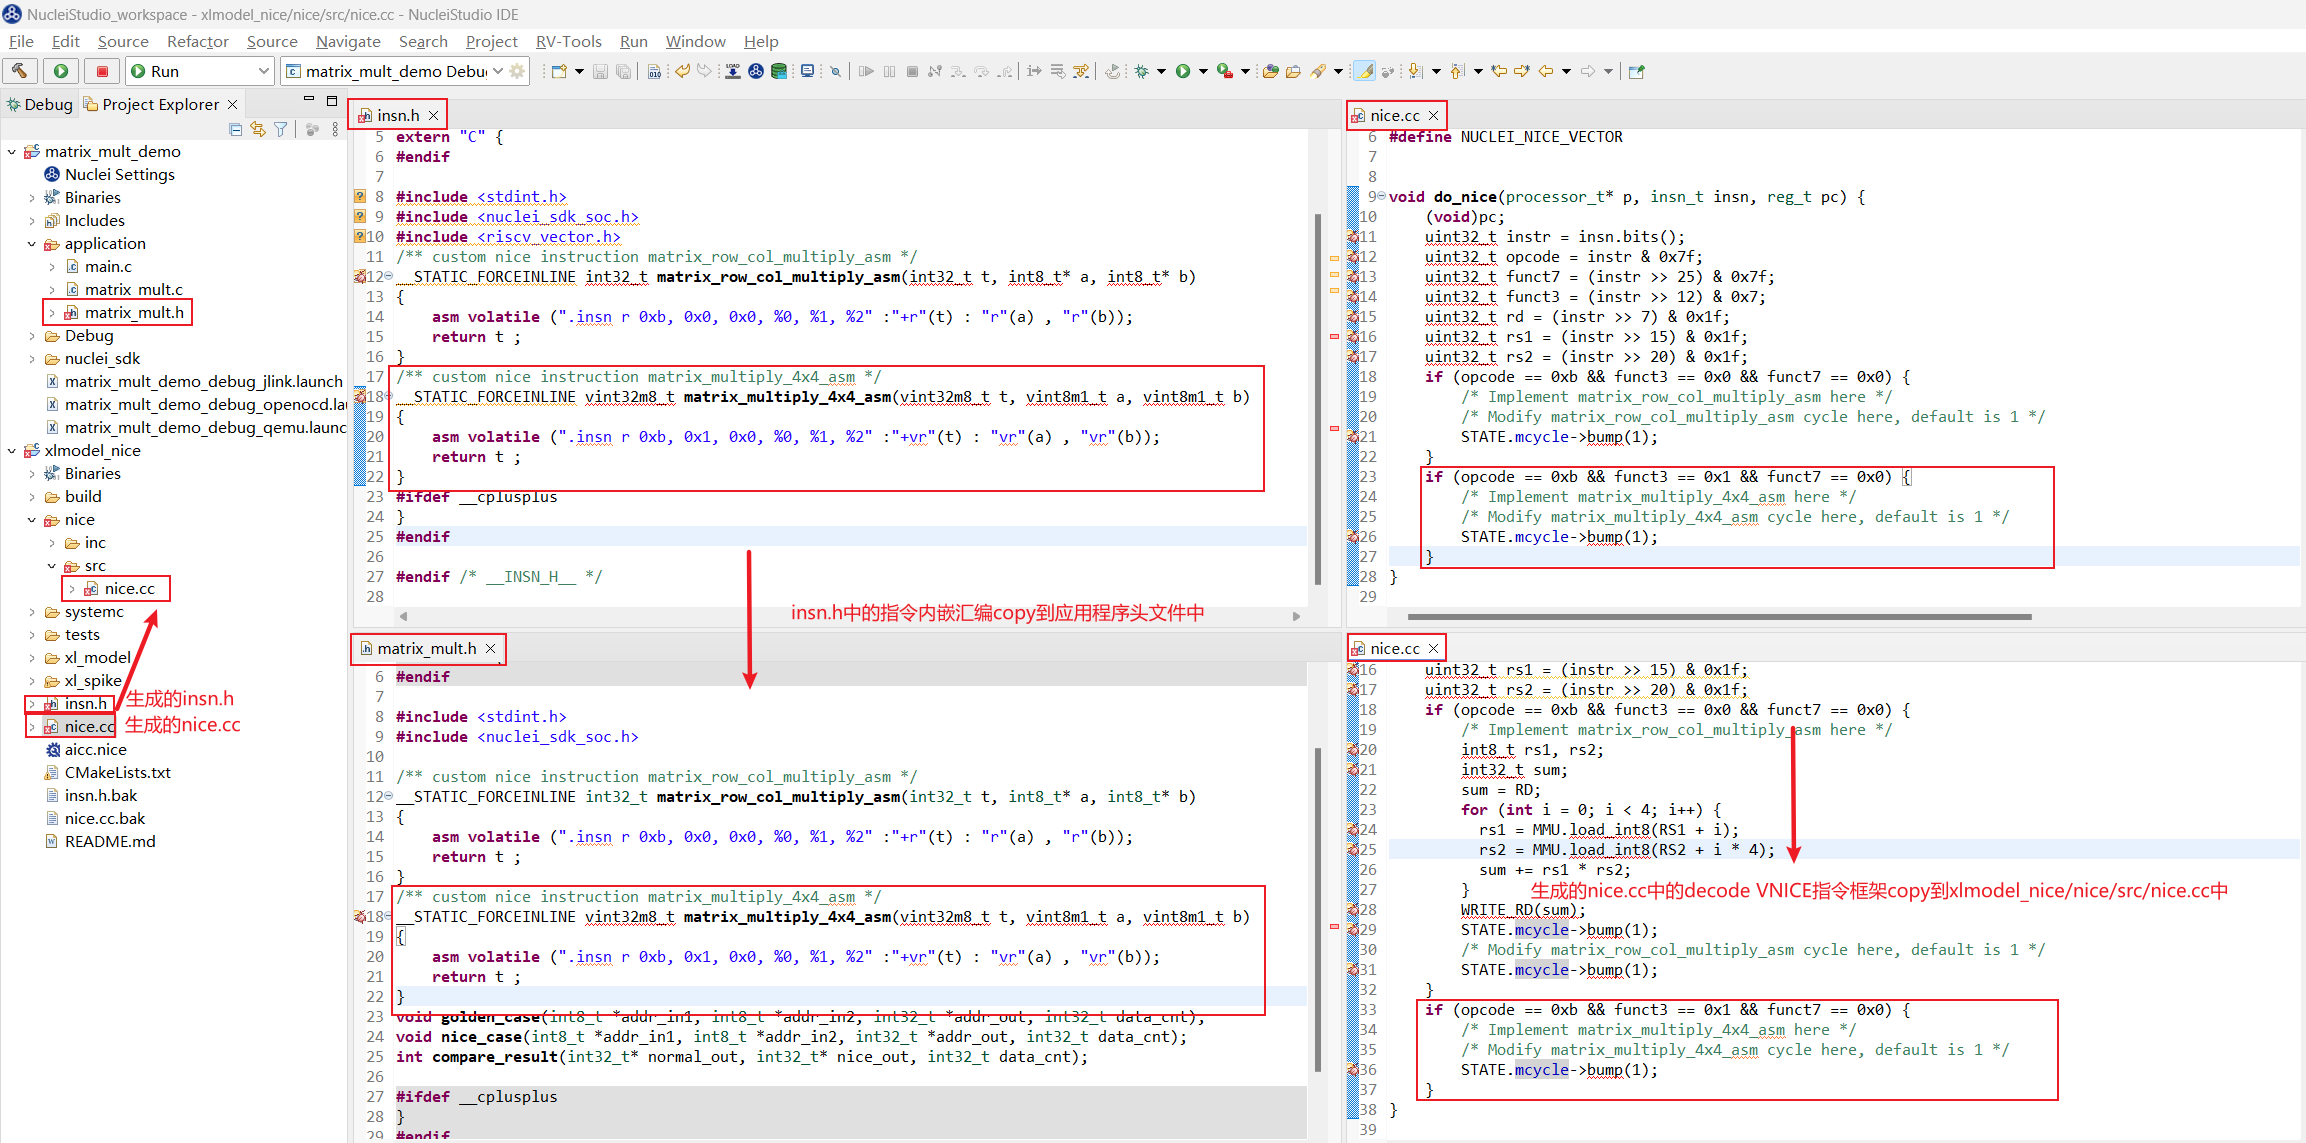Click the binary 010 file icon
Image resolution: width=2306 pixels, height=1143 pixels.
pyautogui.click(x=654, y=71)
